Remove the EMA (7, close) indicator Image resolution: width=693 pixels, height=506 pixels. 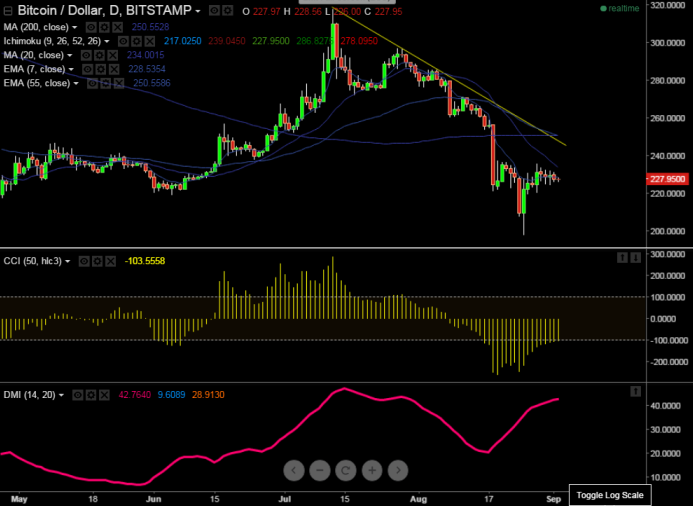(x=114, y=69)
